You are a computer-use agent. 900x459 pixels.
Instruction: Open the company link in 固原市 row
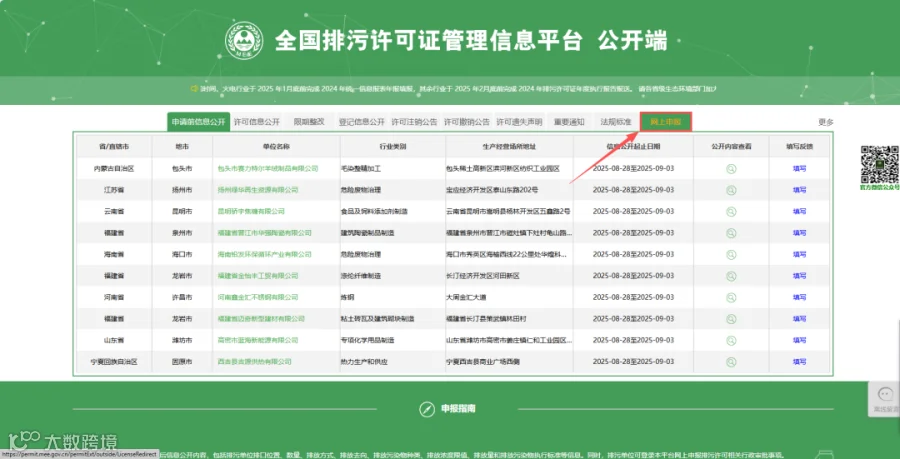[x=254, y=362]
